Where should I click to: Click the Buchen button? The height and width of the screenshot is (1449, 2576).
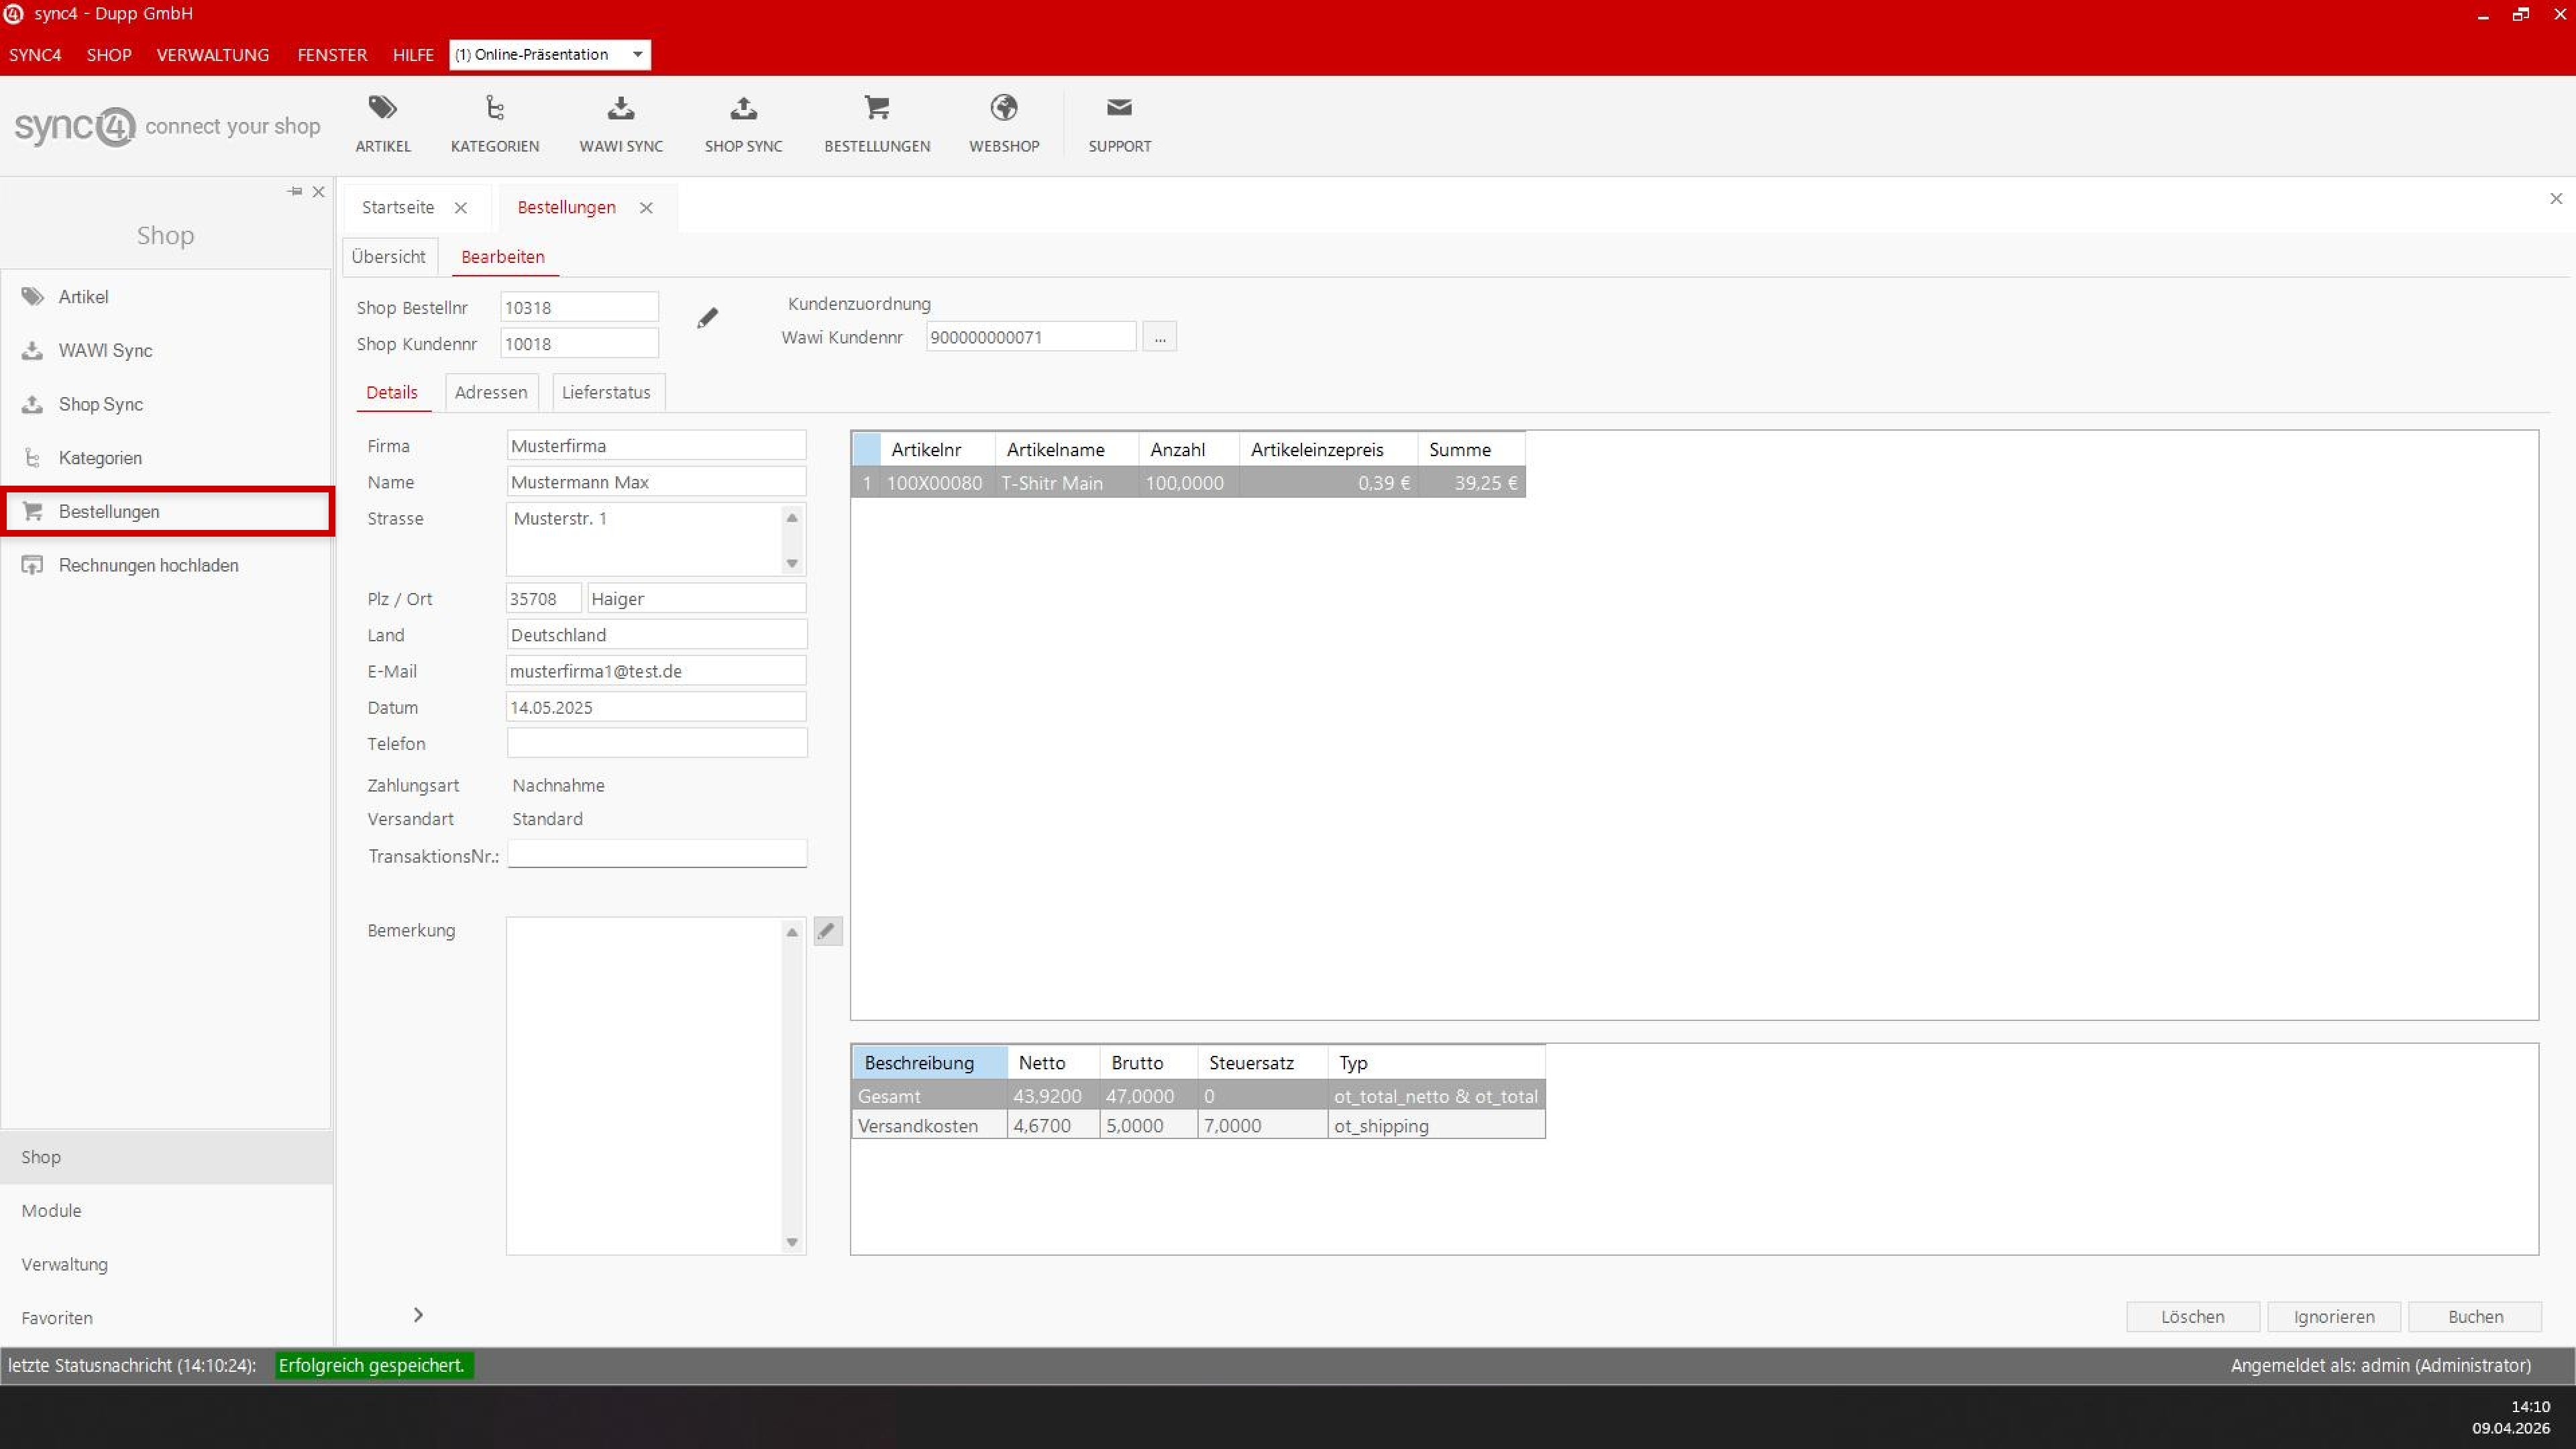tap(2475, 1316)
